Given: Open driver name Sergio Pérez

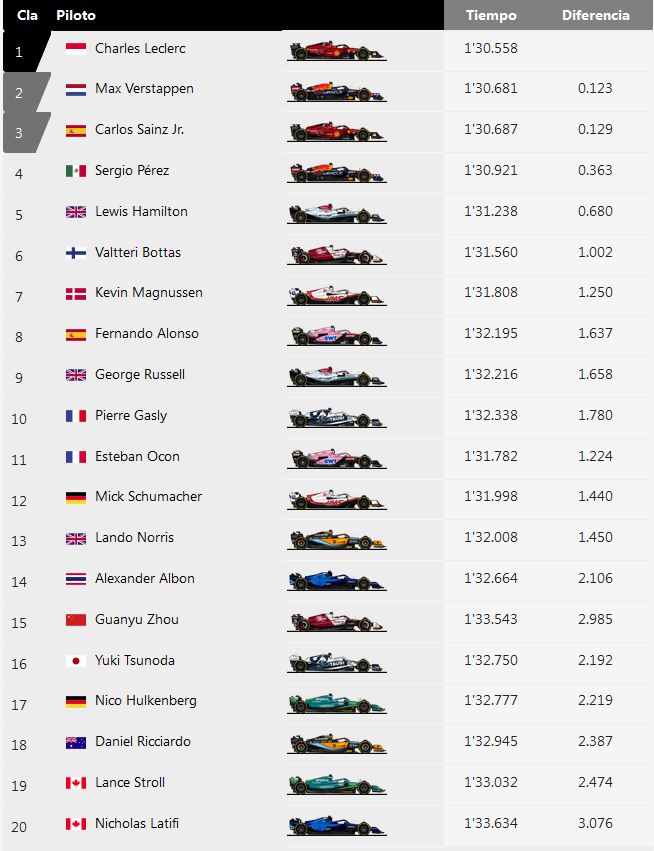Looking at the screenshot, I should point(132,170).
